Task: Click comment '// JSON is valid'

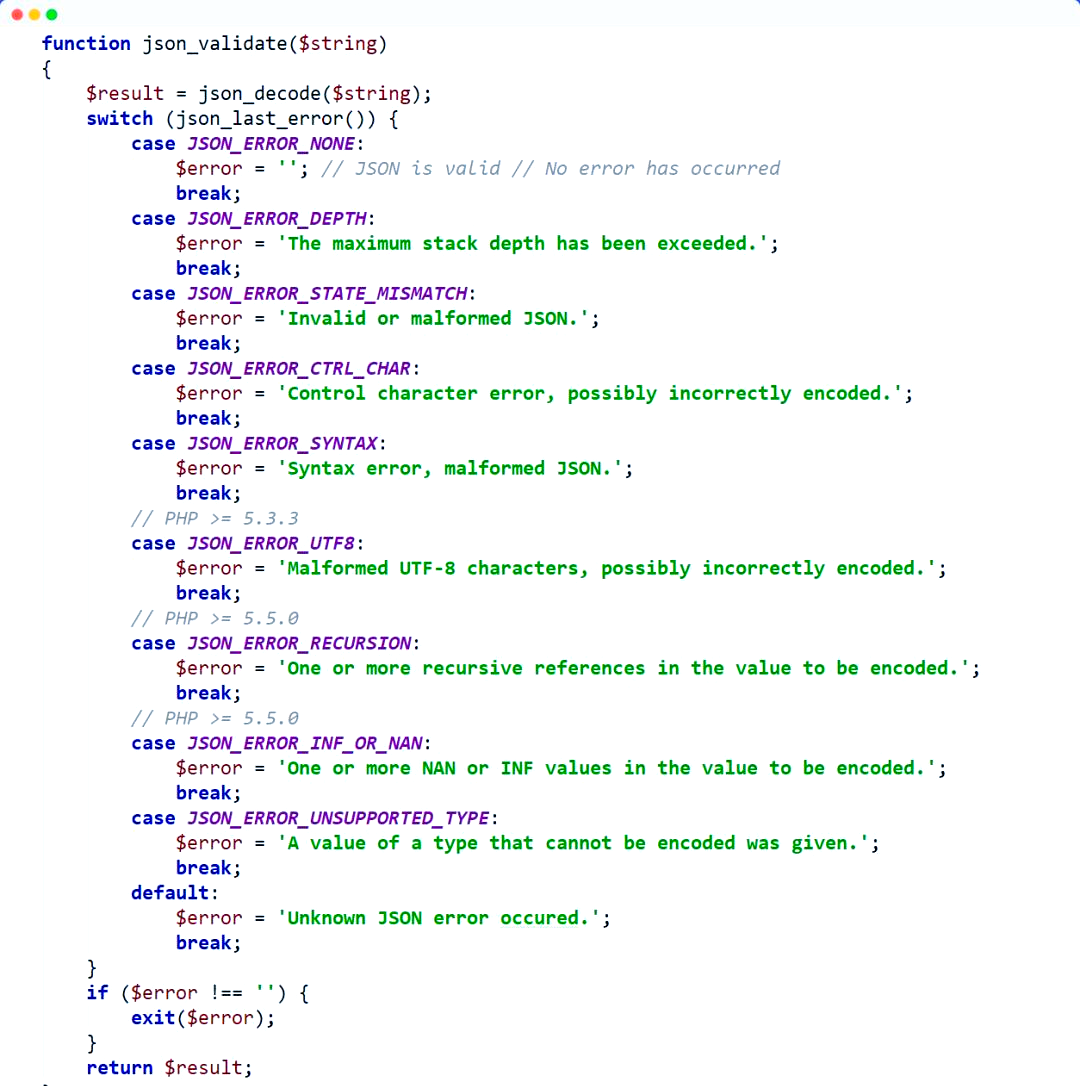Action: (410, 168)
